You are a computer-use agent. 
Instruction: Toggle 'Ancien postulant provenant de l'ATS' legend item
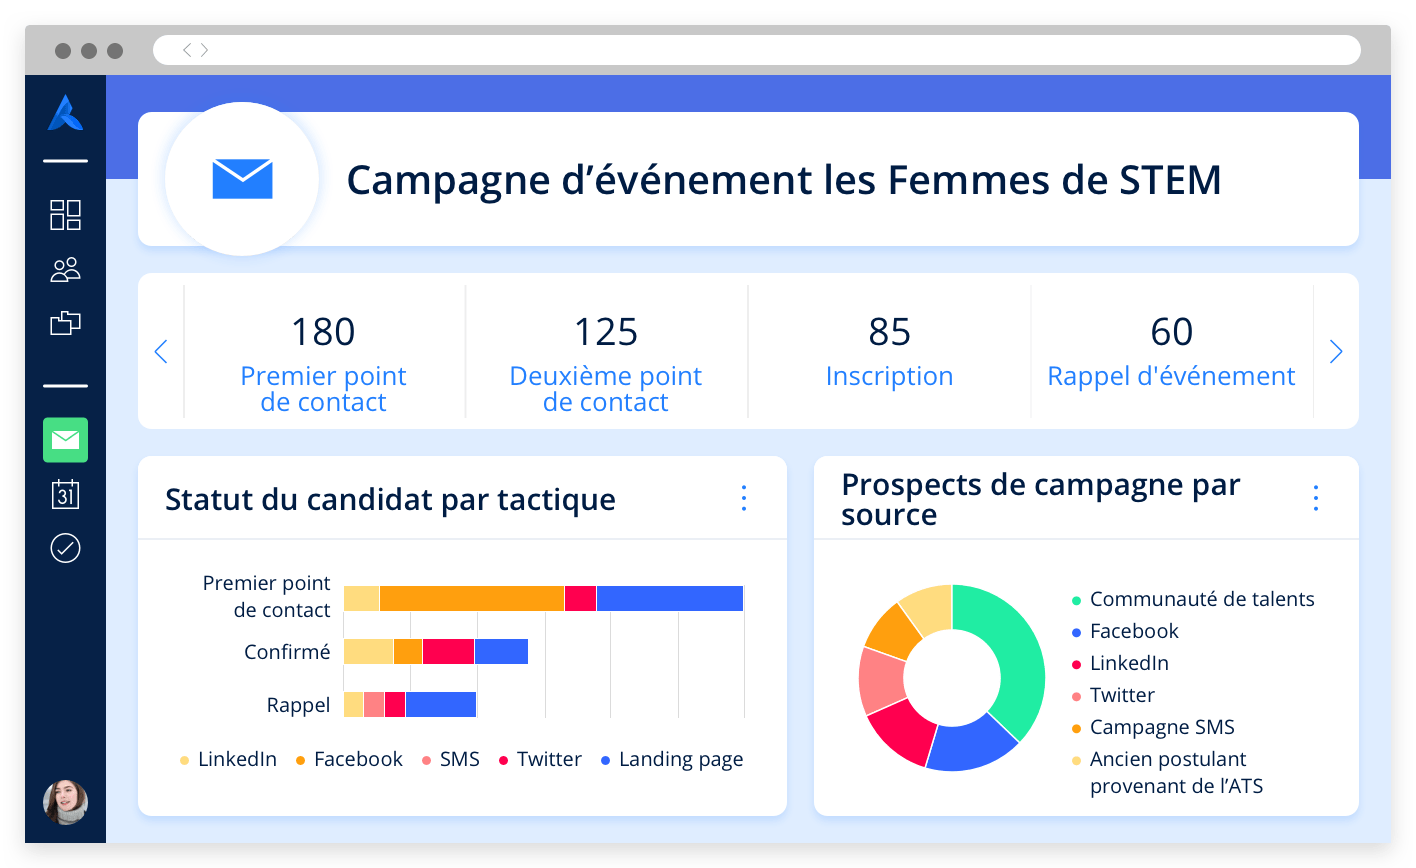[x=1167, y=773]
